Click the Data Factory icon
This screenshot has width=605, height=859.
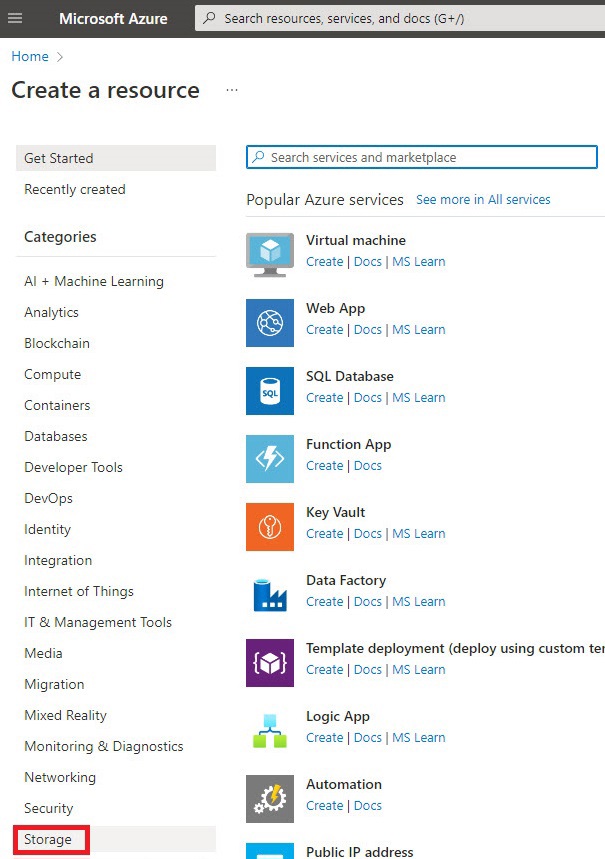click(270, 595)
